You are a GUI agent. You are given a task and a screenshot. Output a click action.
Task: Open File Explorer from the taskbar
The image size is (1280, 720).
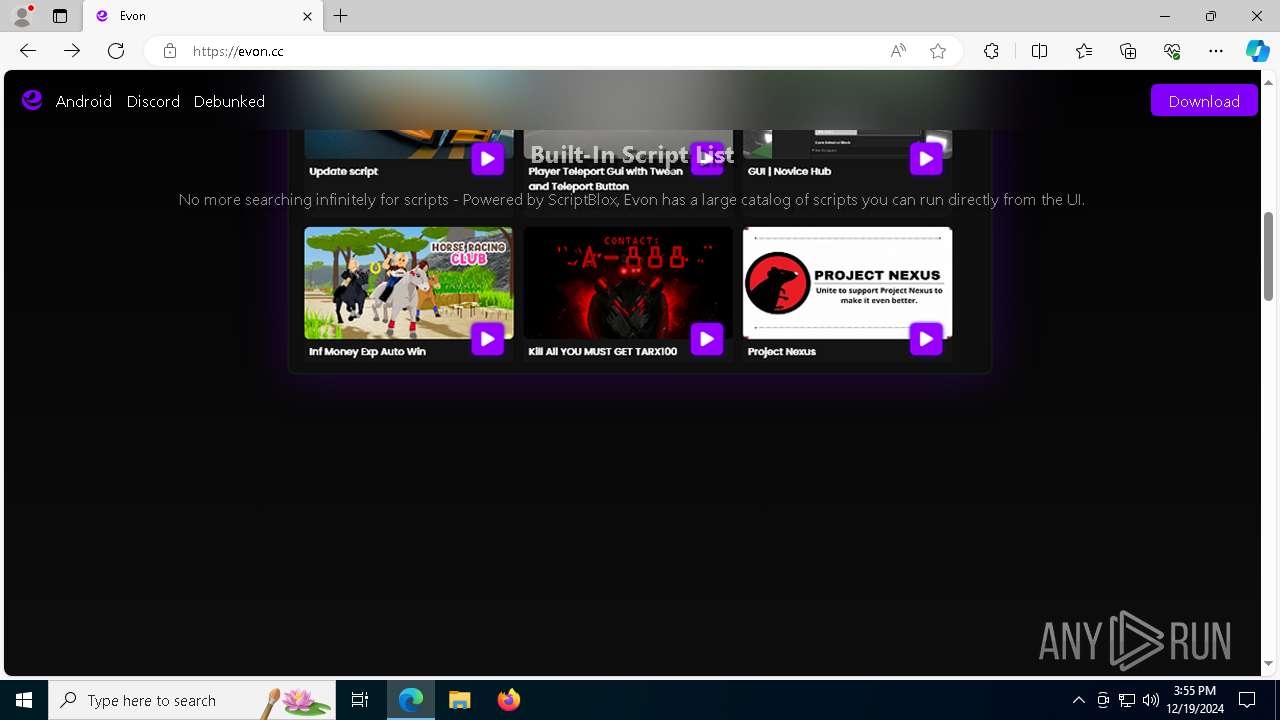[460, 700]
